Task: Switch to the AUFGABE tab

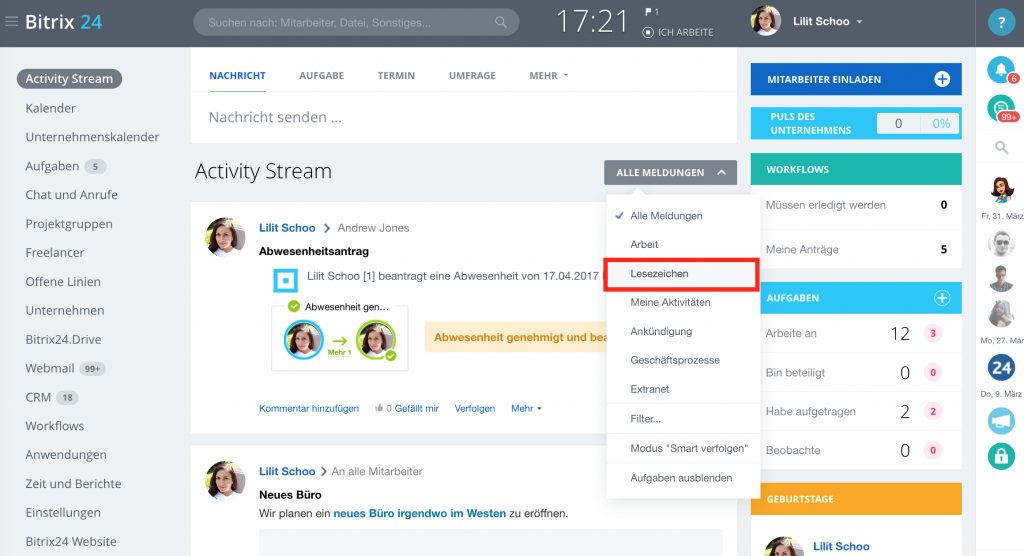Action: point(321,75)
